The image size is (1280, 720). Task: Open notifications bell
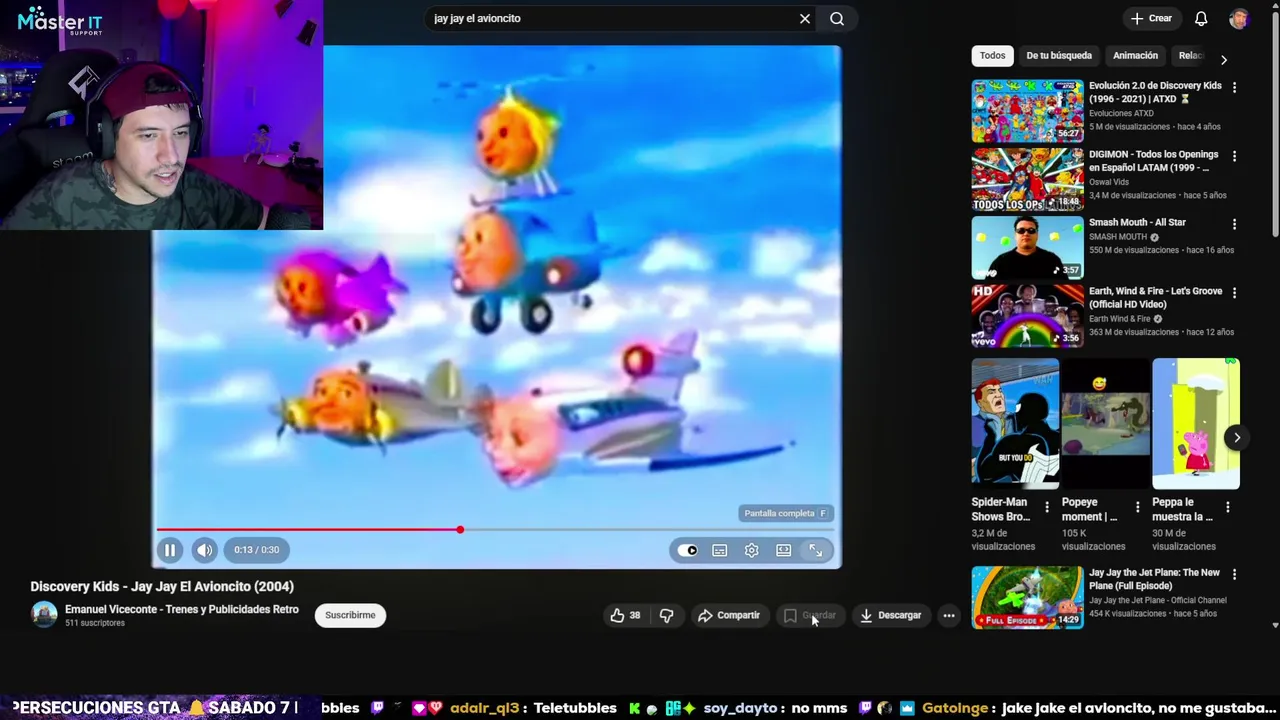(1201, 18)
